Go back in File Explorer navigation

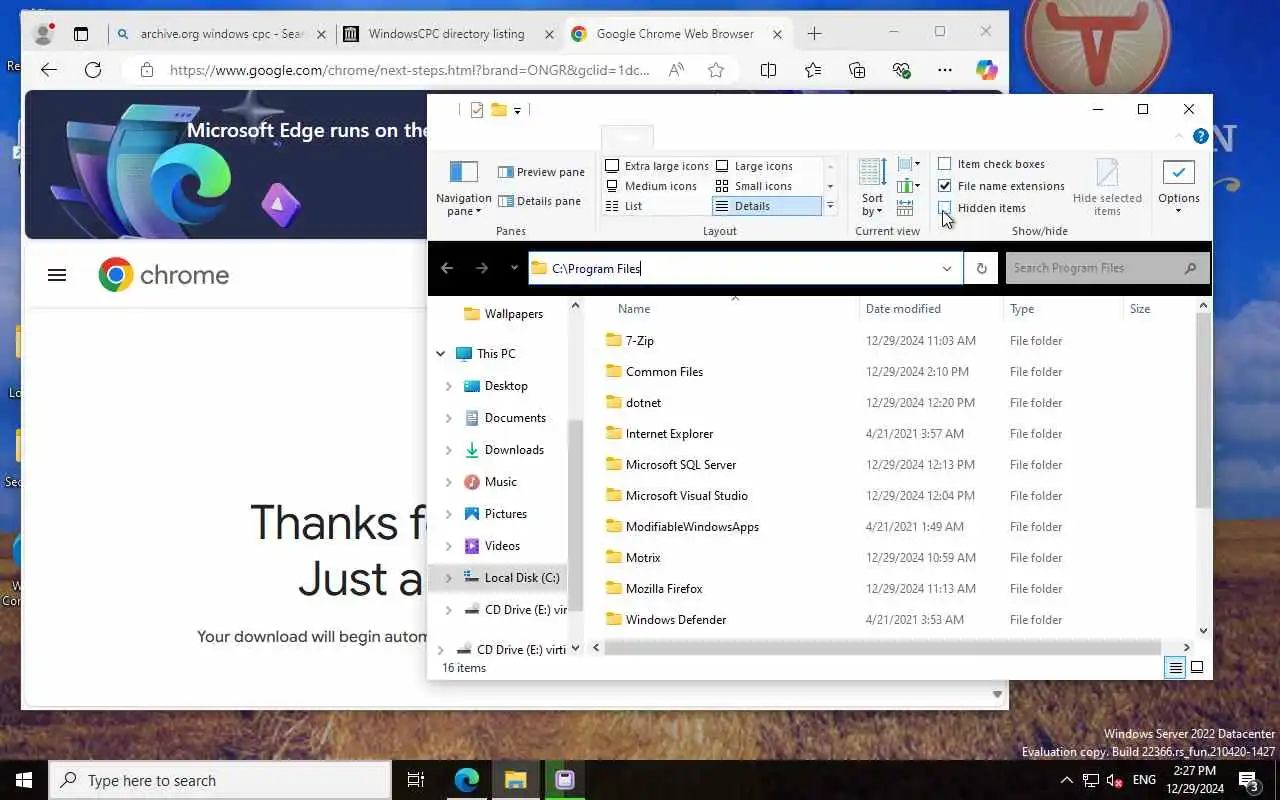(447, 268)
